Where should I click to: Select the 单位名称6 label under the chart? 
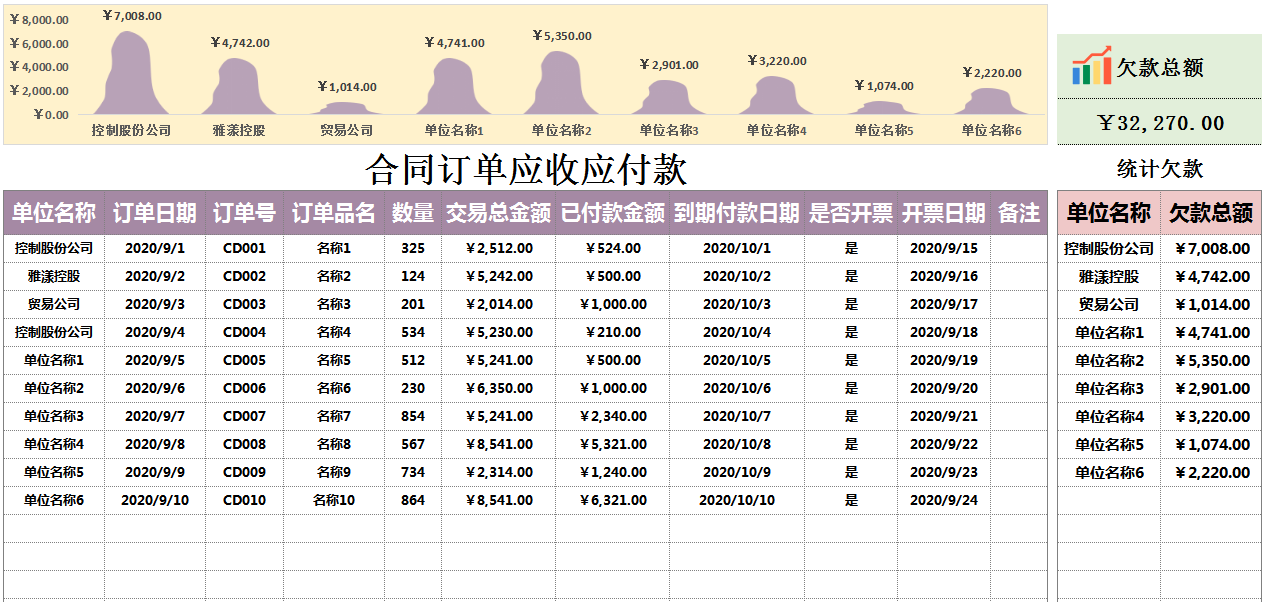coord(992,128)
